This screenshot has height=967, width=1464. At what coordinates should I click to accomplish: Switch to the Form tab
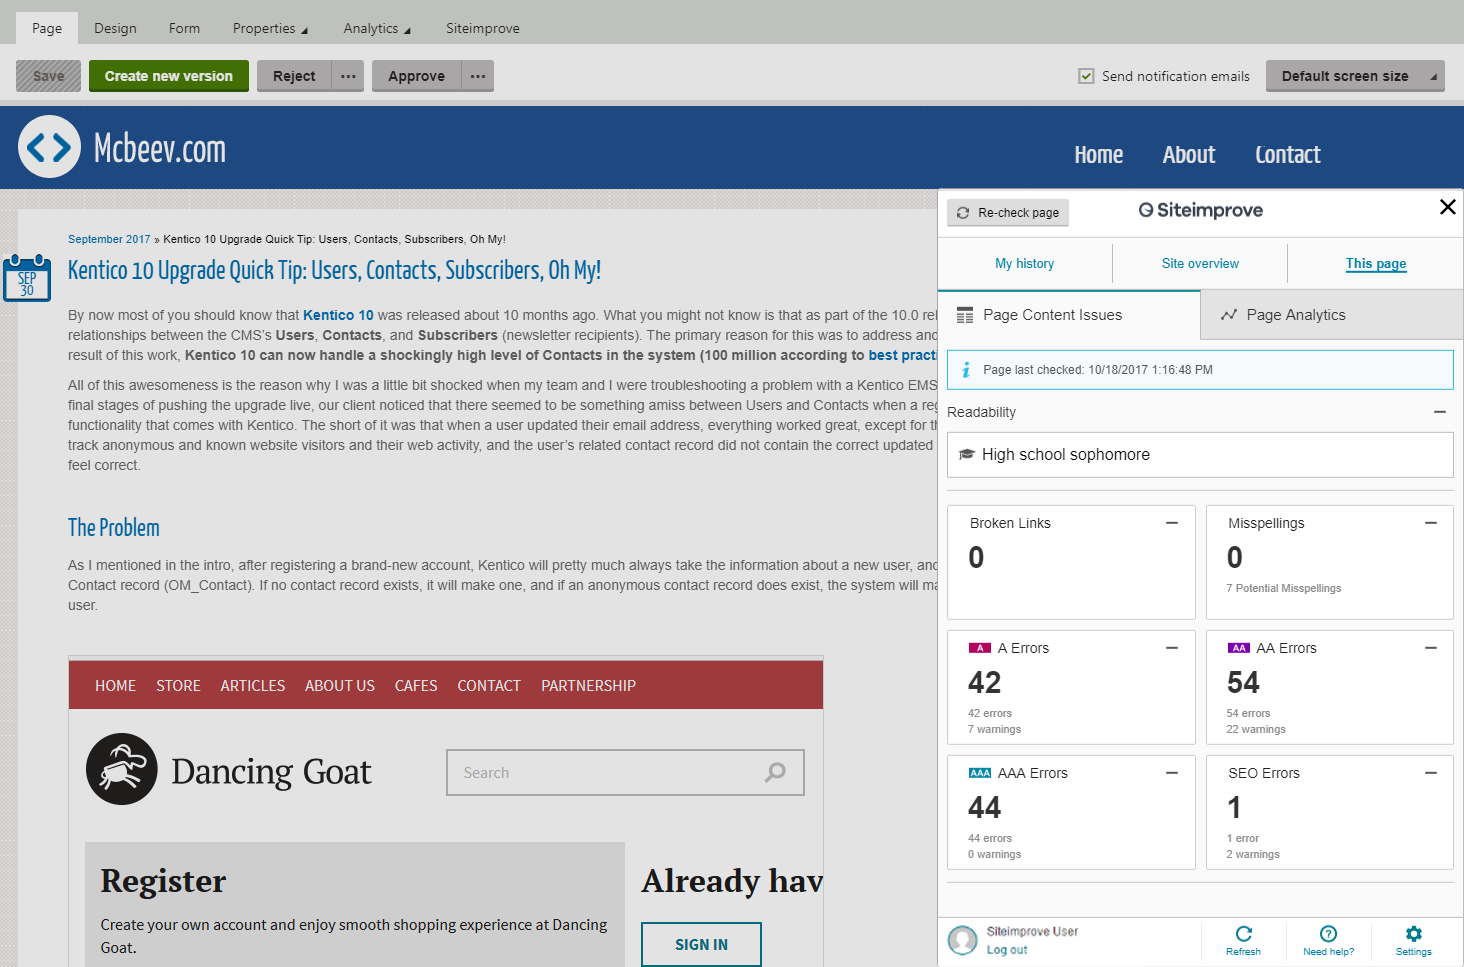click(184, 28)
